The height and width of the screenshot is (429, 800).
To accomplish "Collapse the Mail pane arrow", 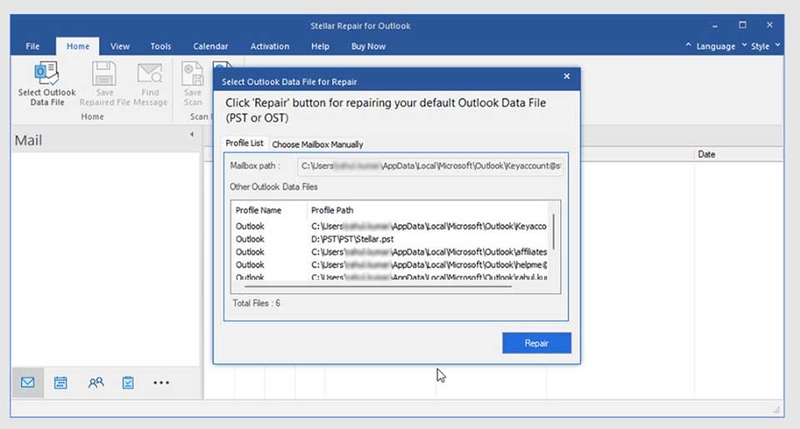I will click(192, 135).
